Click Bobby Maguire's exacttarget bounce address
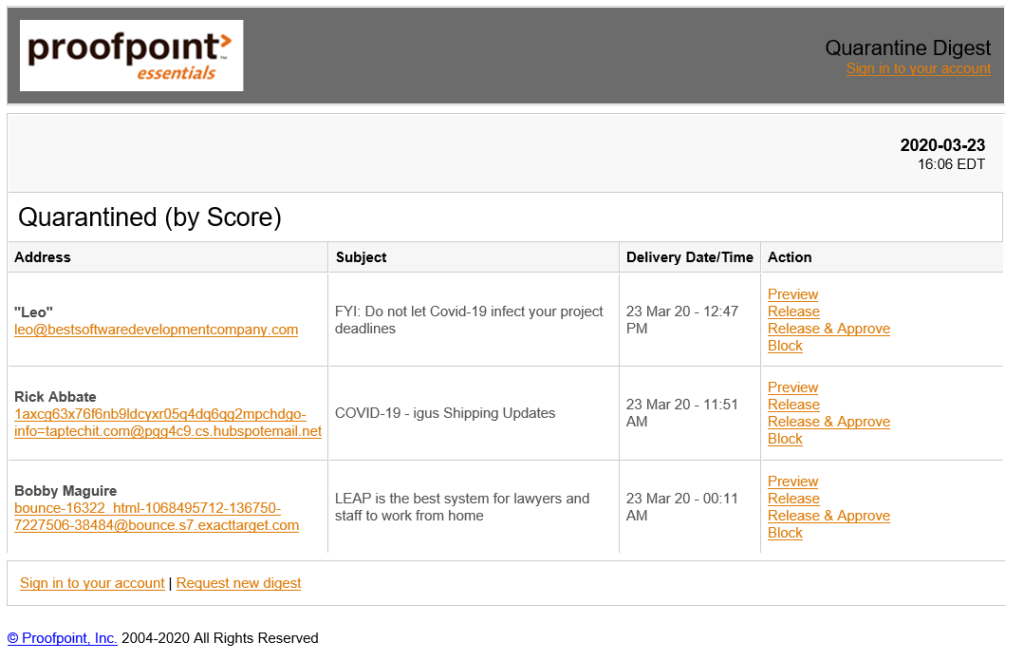The height and width of the screenshot is (661, 1024). (x=156, y=517)
